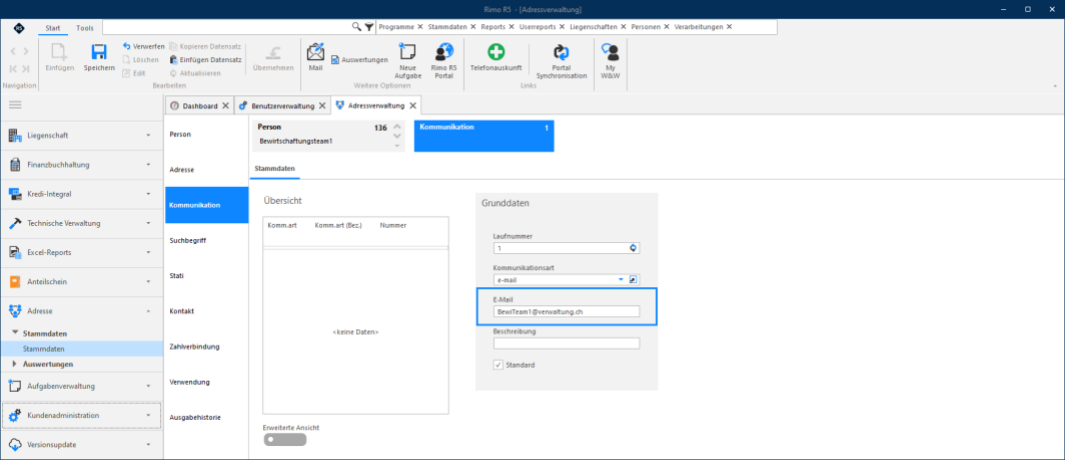1065x460 pixels.
Task: Select the Stammdaten tree leaf item
Action: (44, 349)
